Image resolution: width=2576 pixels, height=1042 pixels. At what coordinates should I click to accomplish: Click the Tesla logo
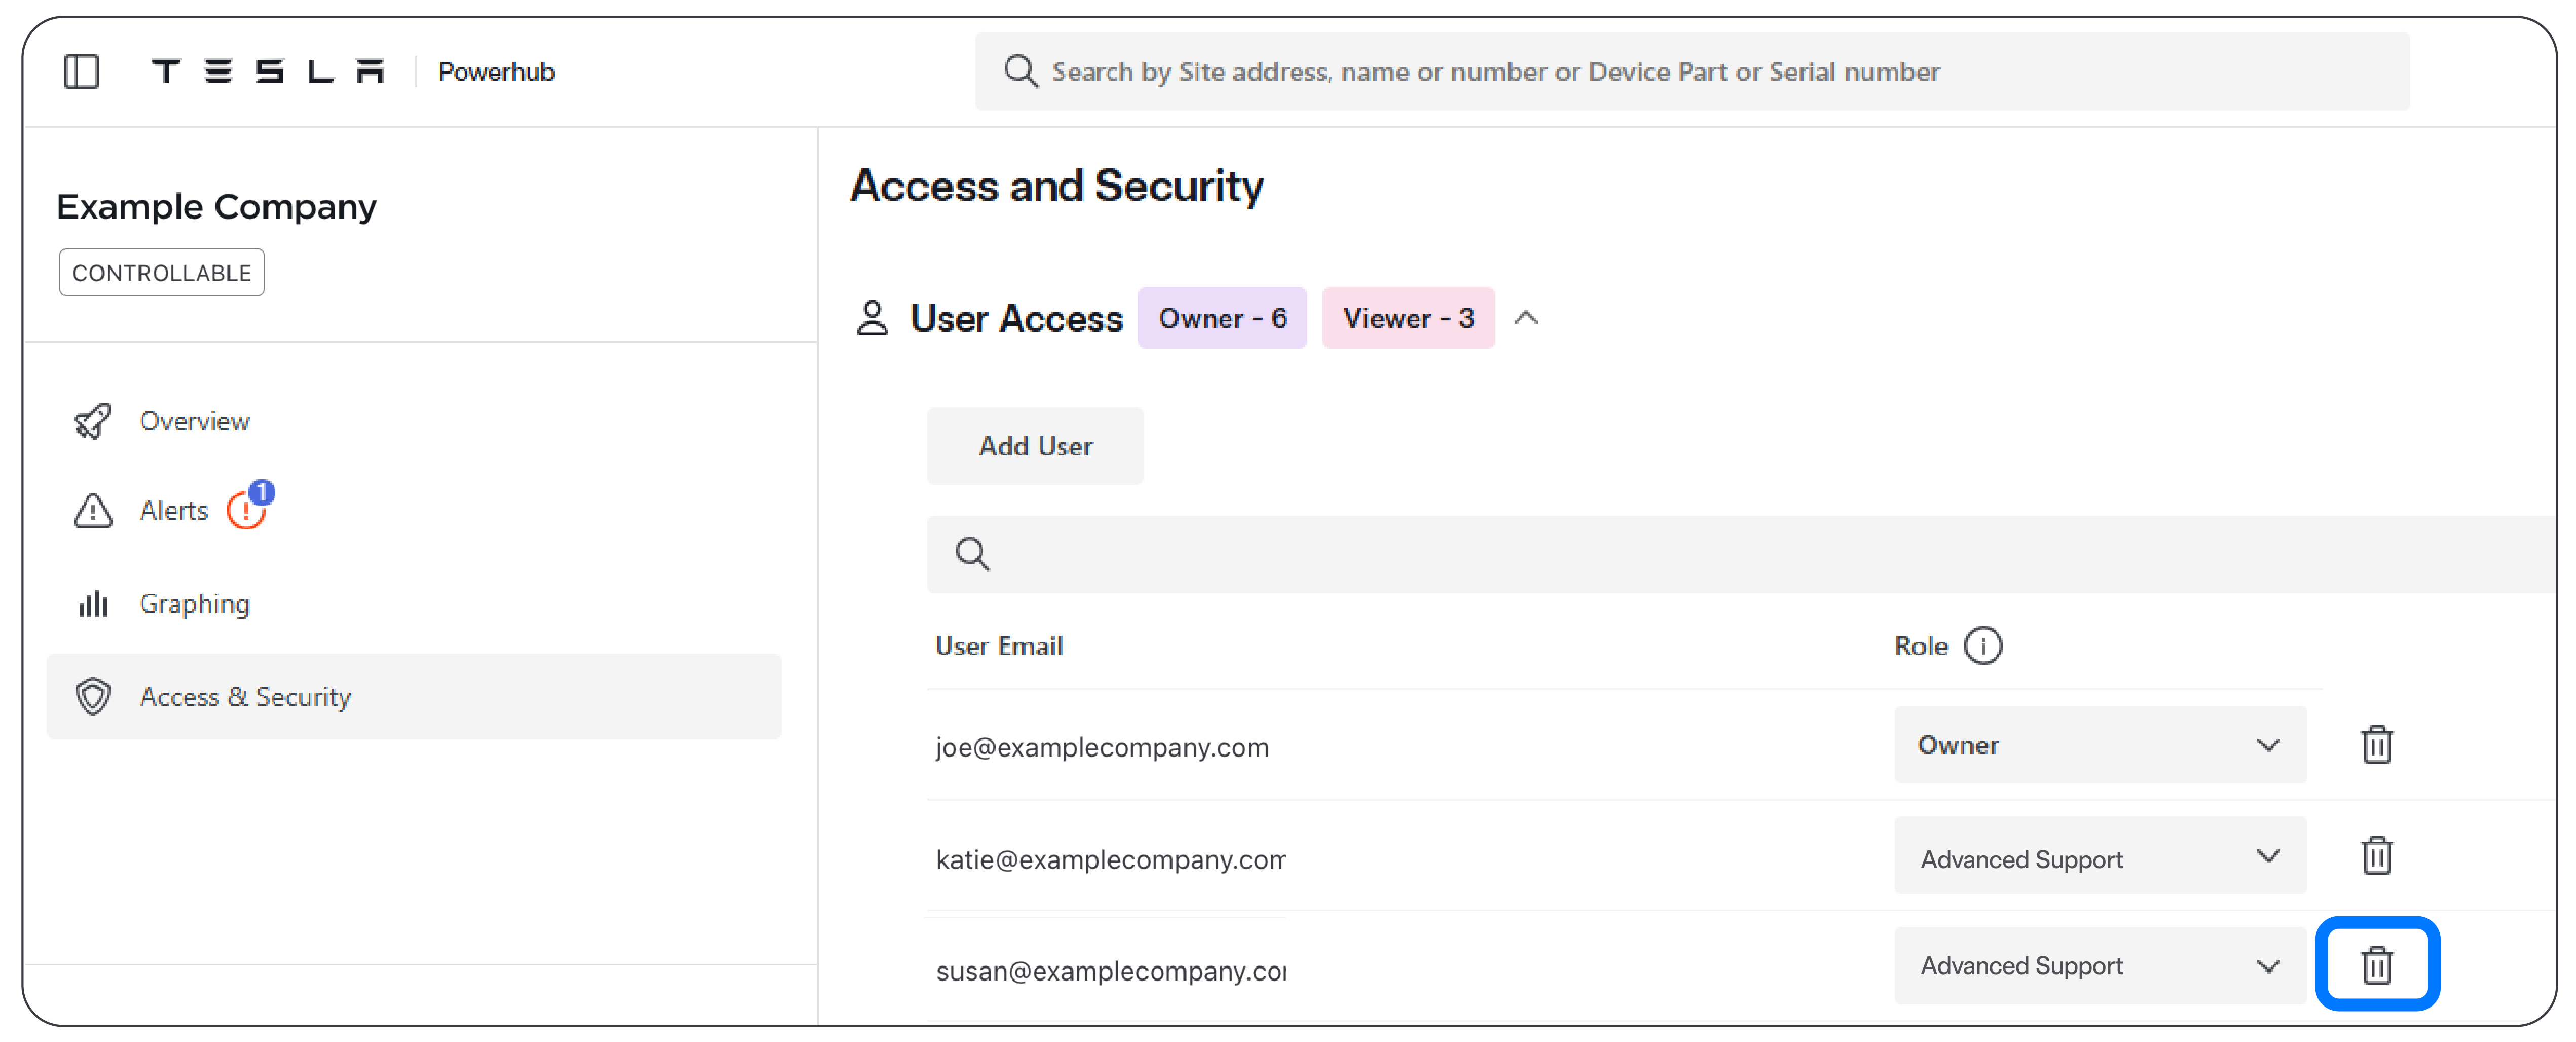[x=268, y=71]
